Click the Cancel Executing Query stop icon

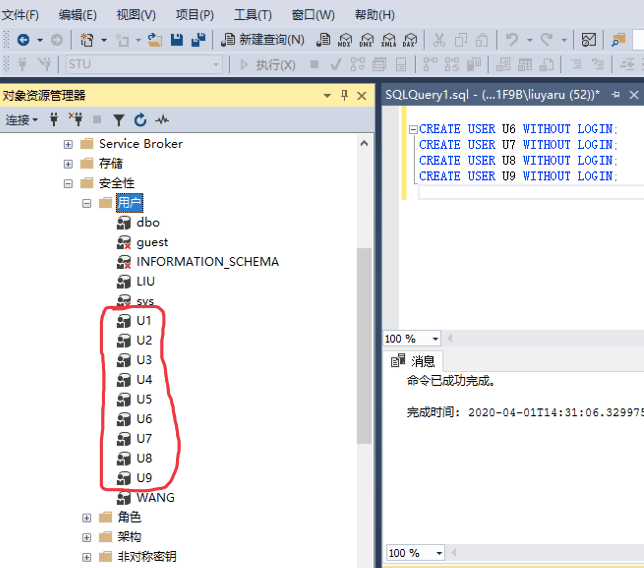[x=314, y=64]
